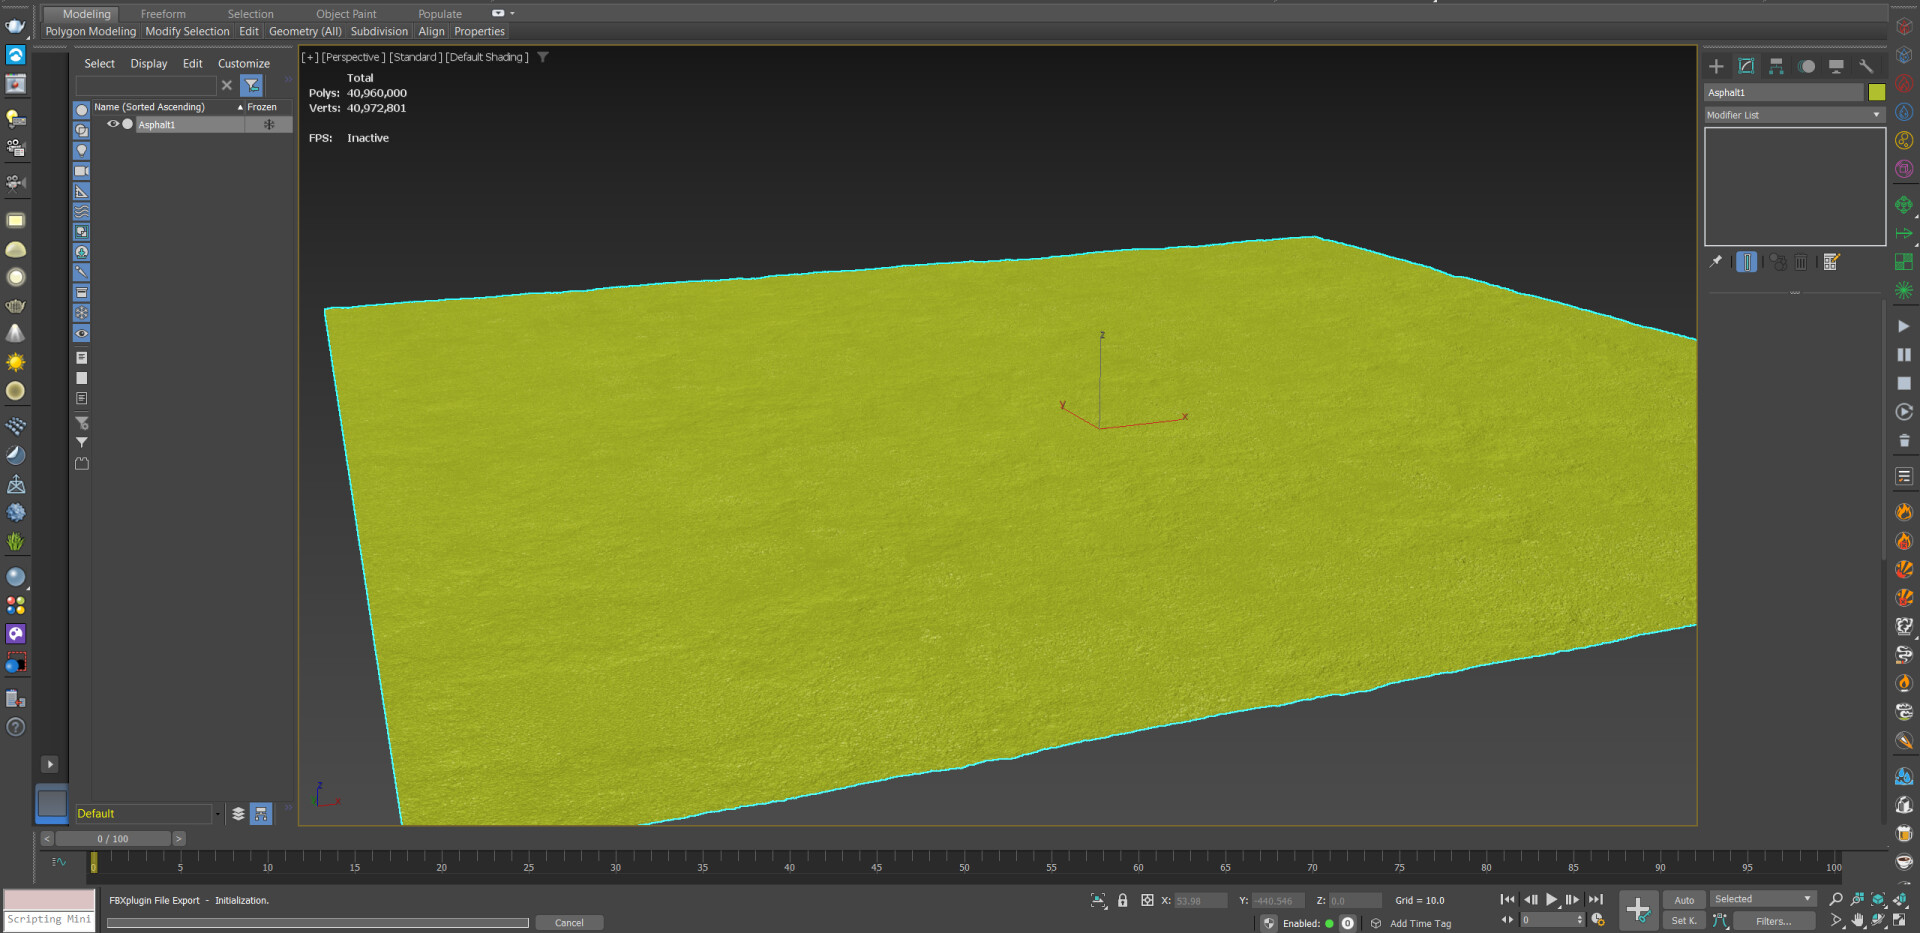Image resolution: width=1920 pixels, height=933 pixels.
Task: Open the Create tab in the command panel
Action: [x=1716, y=66]
